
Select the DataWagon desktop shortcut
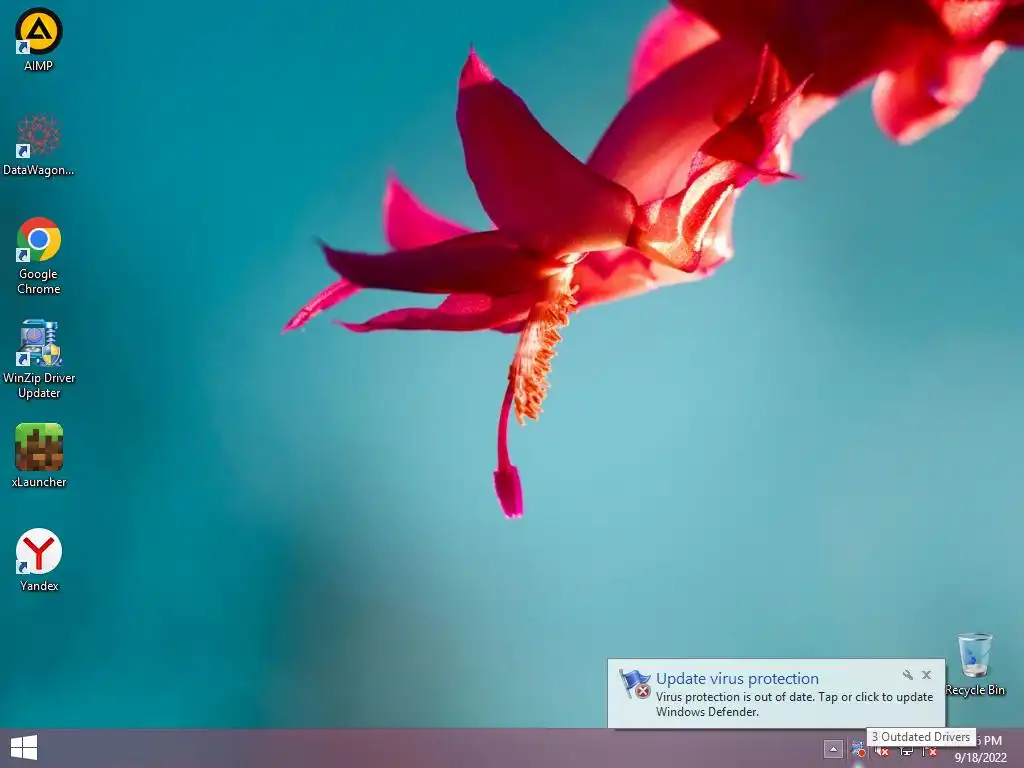(39, 144)
